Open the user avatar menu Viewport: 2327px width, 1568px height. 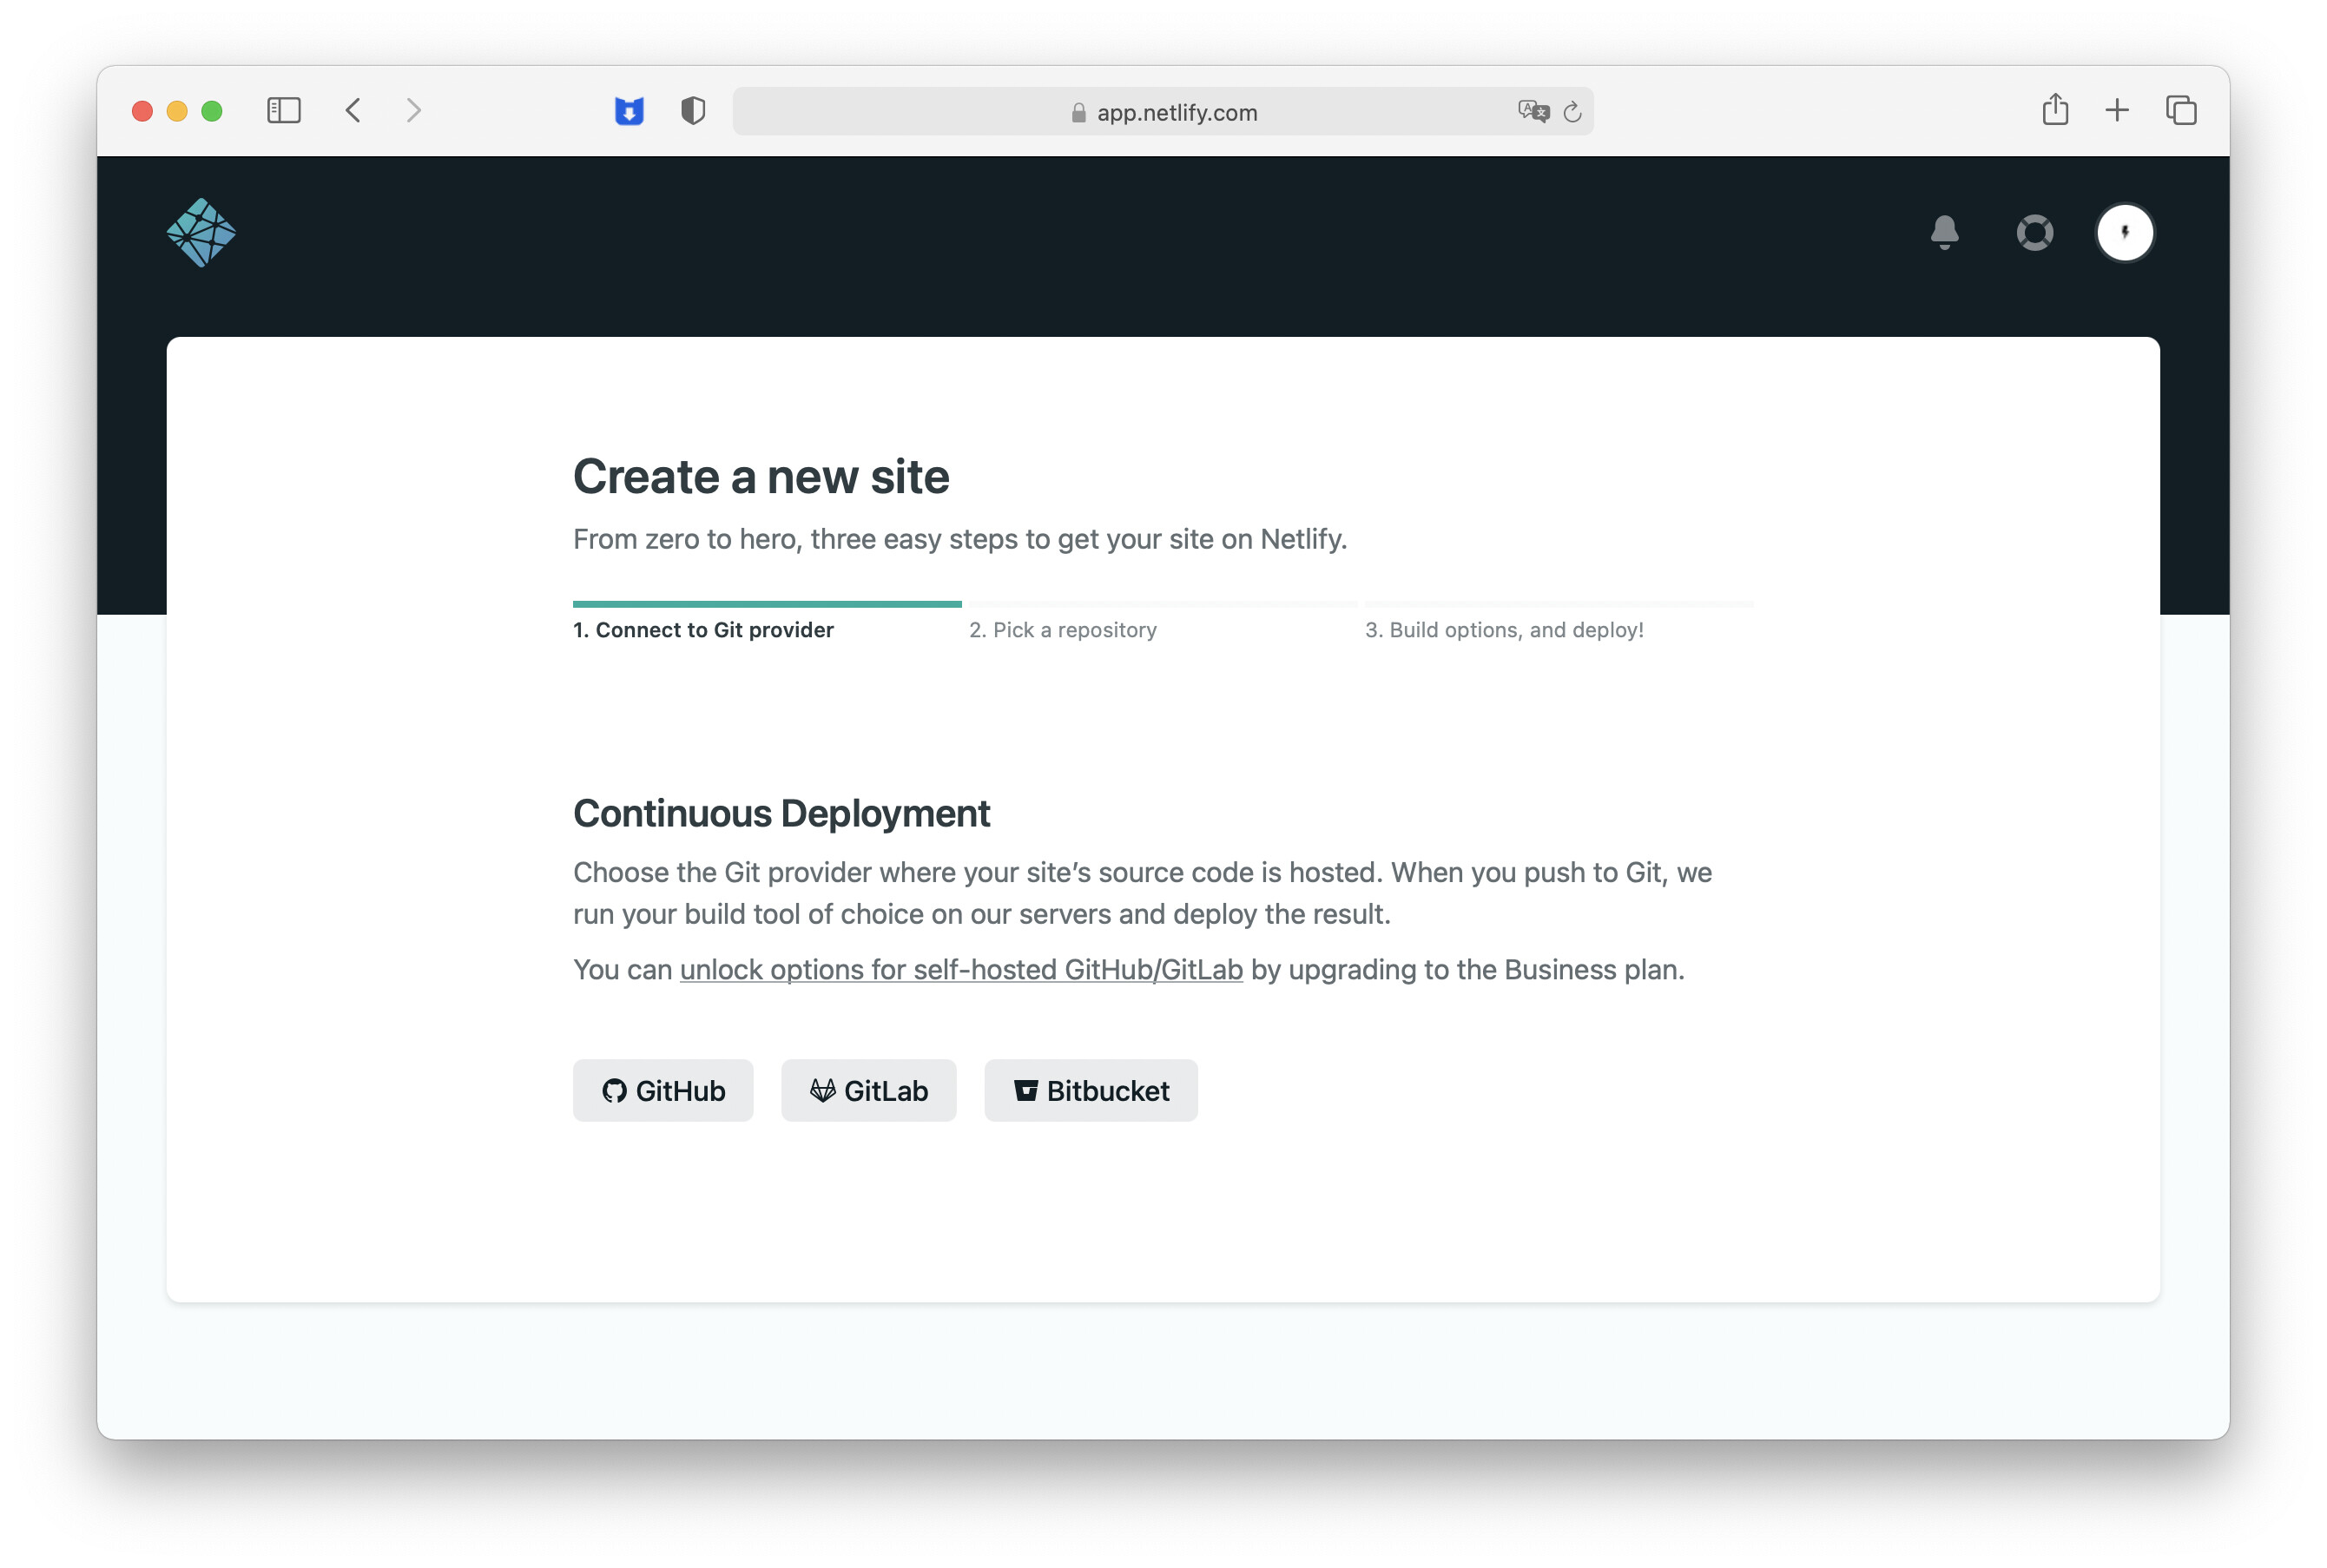(2124, 233)
